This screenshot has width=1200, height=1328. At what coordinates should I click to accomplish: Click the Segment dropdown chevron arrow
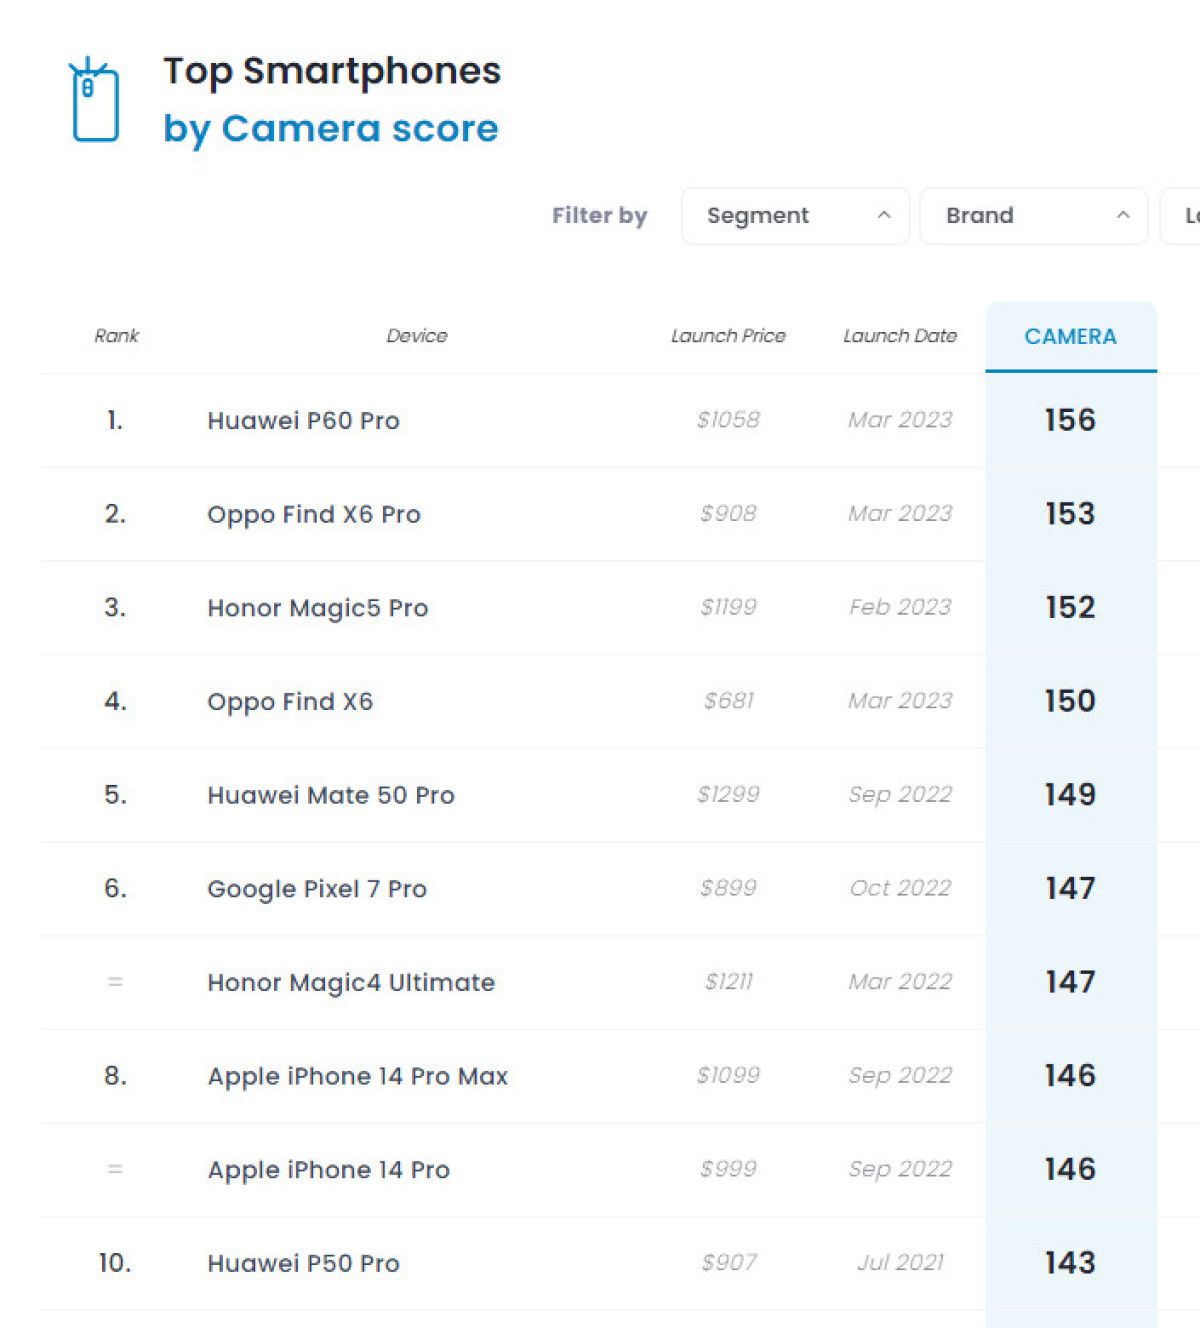pyautogui.click(x=884, y=216)
